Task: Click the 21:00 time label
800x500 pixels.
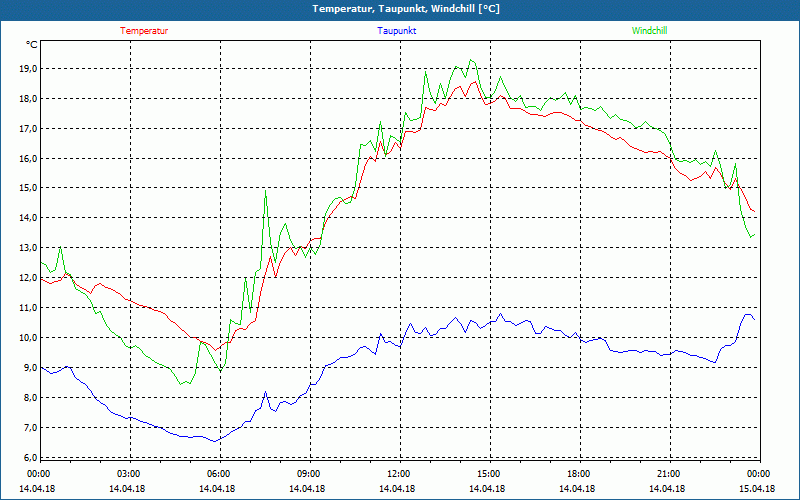Action: [x=667, y=474]
